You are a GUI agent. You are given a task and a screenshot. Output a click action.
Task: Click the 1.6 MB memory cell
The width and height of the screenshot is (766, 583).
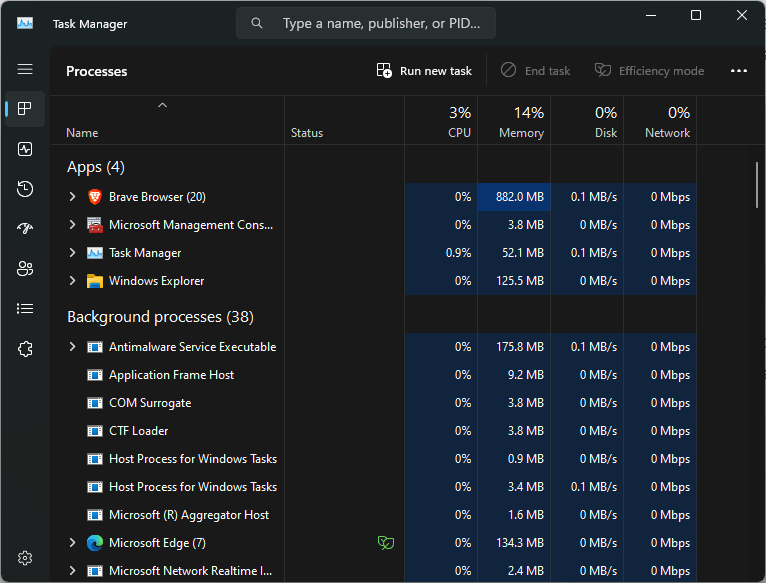tap(514, 515)
